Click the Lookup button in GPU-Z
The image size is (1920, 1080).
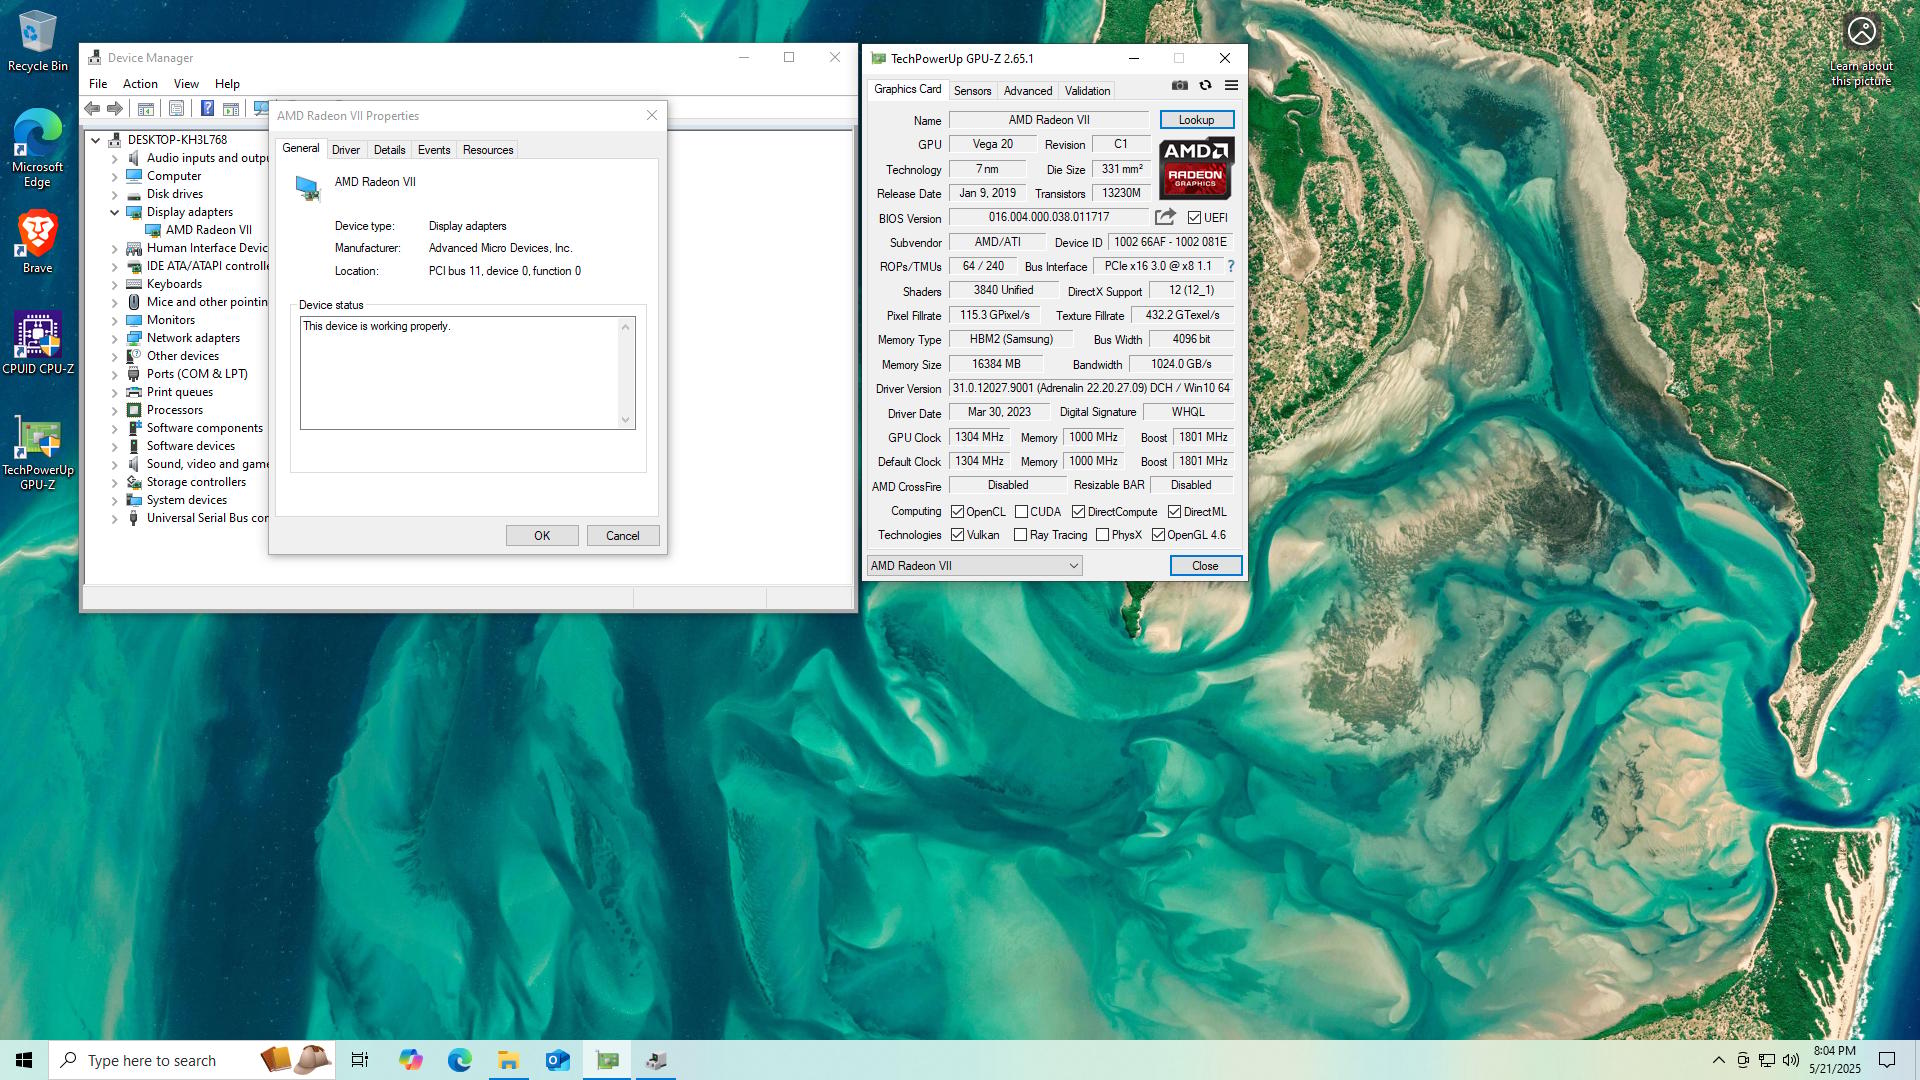tap(1196, 120)
